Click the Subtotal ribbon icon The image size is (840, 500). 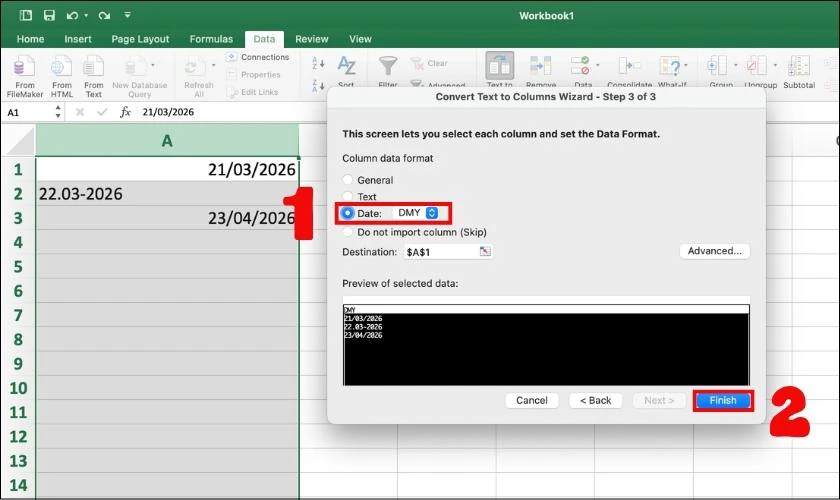tap(799, 67)
